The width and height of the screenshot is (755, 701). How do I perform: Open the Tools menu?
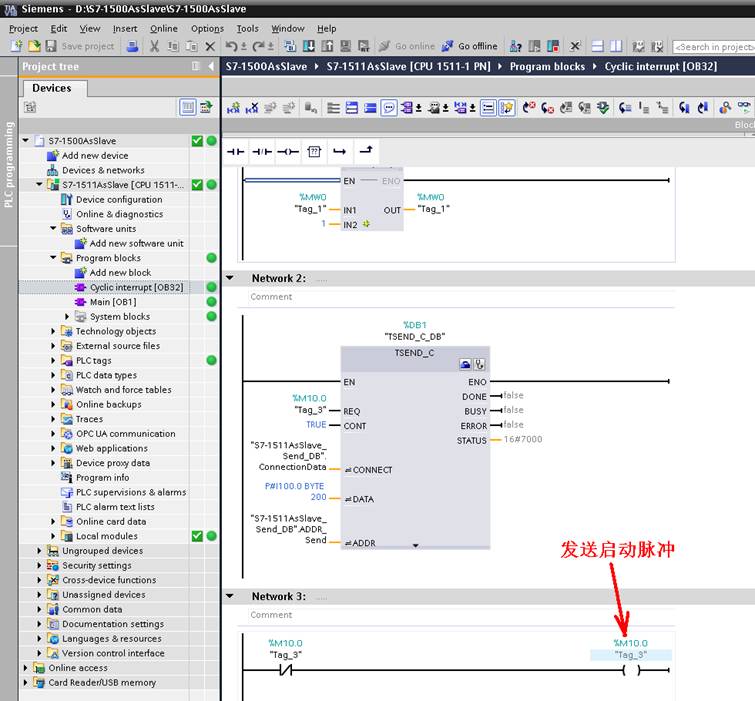tap(247, 28)
